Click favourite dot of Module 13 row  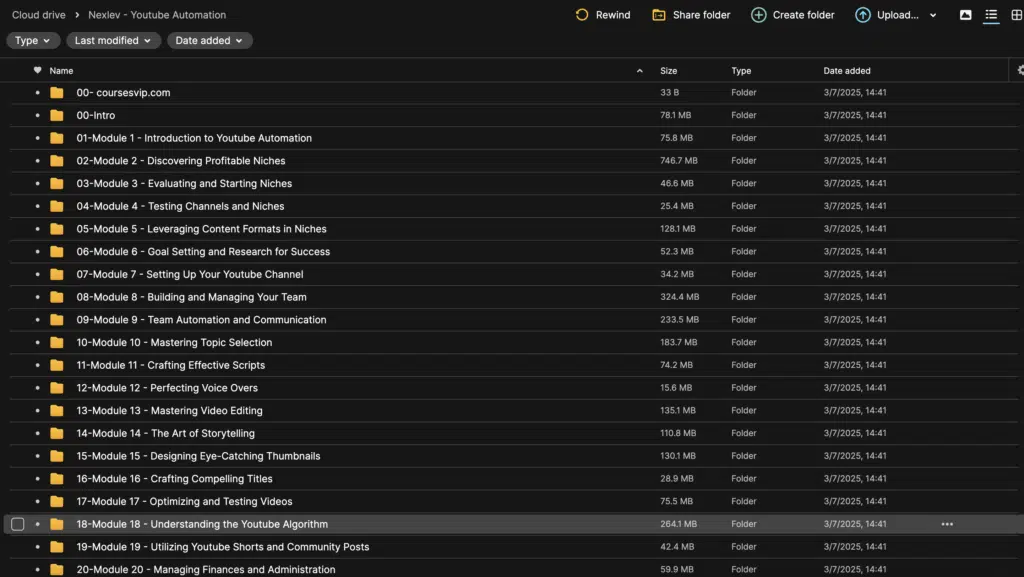(37, 411)
